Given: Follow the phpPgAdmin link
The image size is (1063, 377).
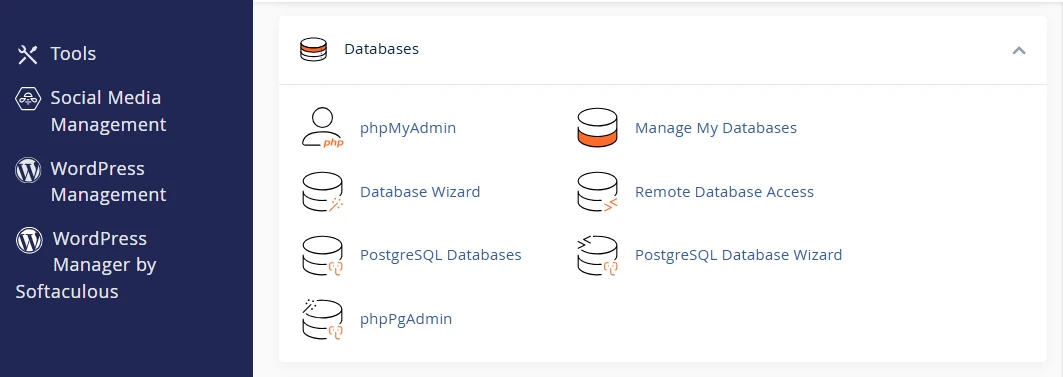Looking at the screenshot, I should point(405,319).
